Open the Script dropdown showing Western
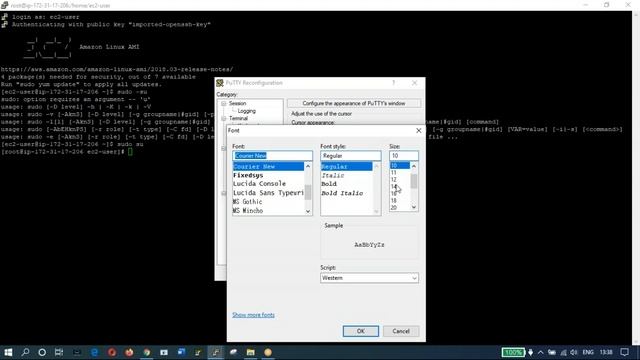Image resolution: width=640 pixels, height=360 pixels. coord(369,278)
